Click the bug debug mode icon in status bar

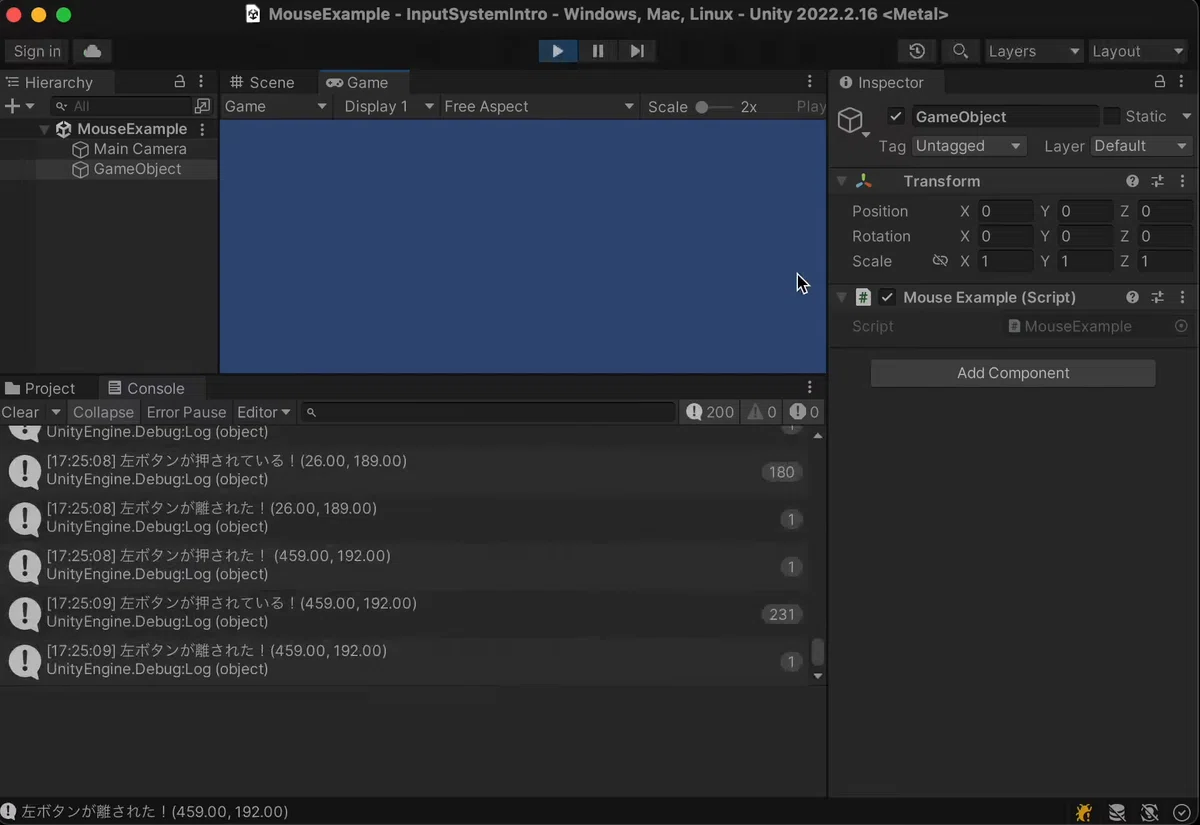click(1084, 812)
